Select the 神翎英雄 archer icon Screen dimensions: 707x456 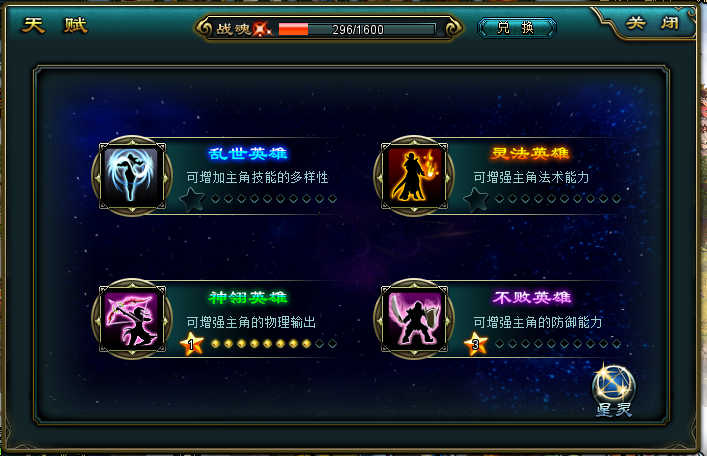(x=132, y=319)
